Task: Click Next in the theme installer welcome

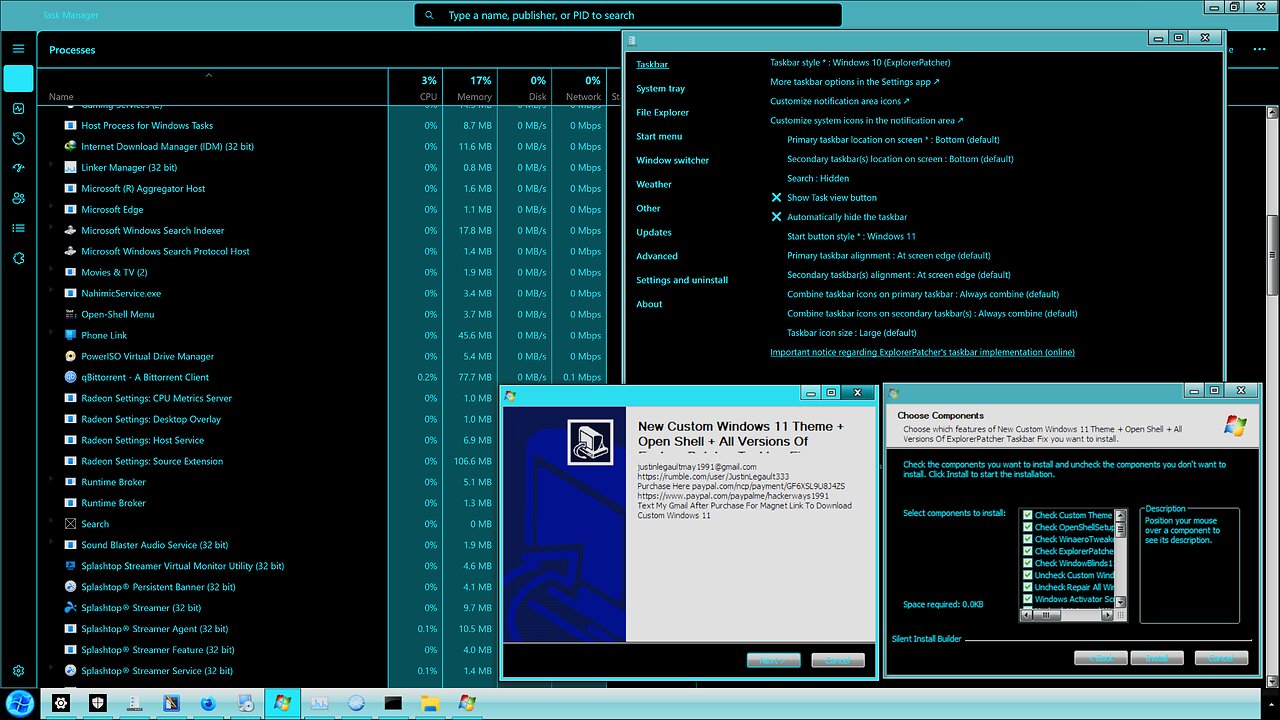Action: point(774,660)
